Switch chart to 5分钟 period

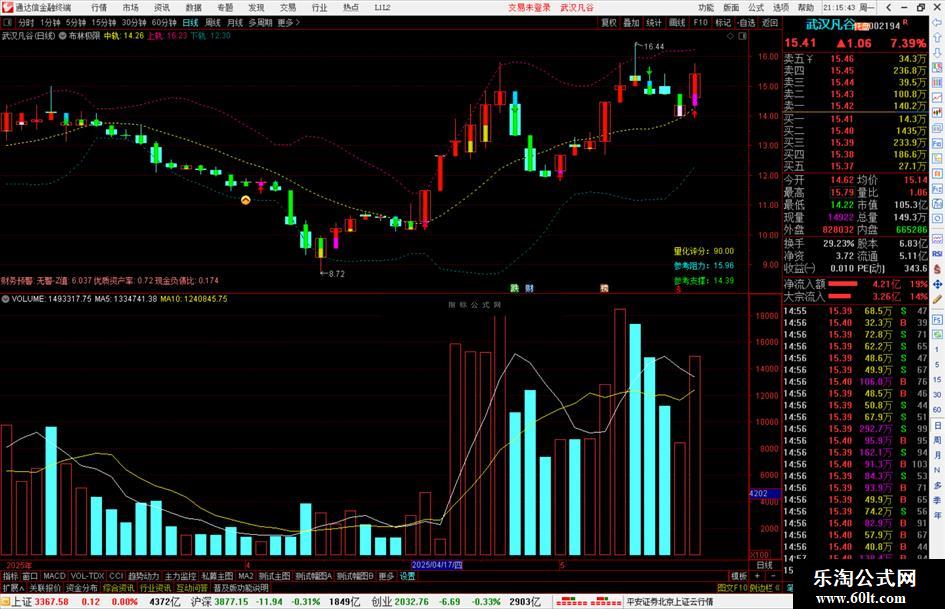click(x=76, y=22)
